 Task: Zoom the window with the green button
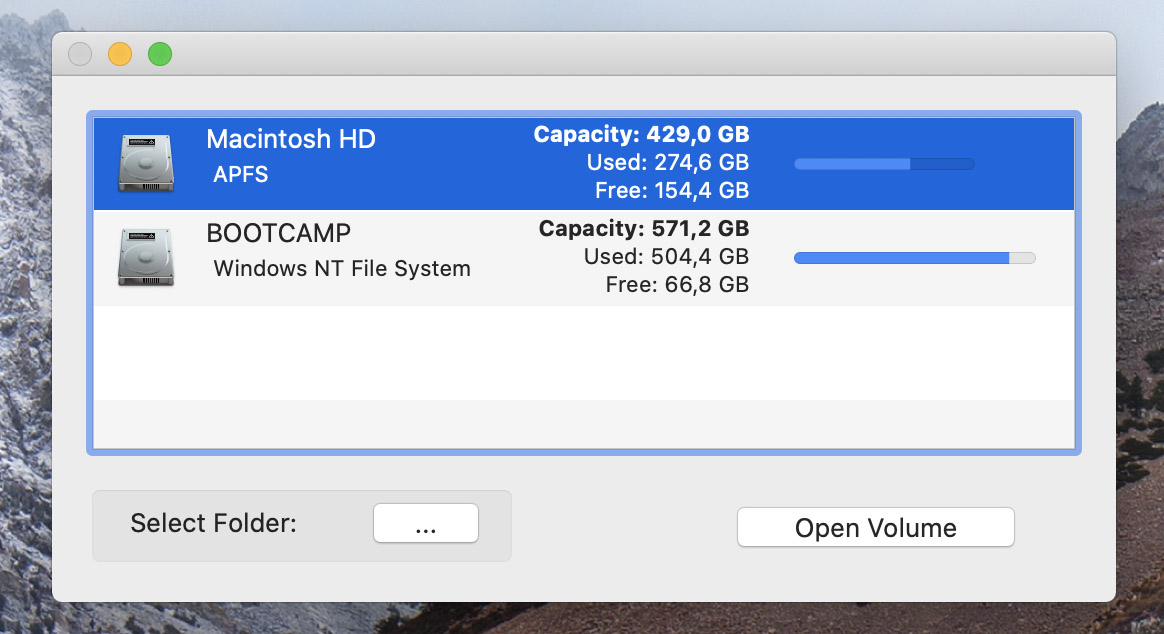coord(160,54)
